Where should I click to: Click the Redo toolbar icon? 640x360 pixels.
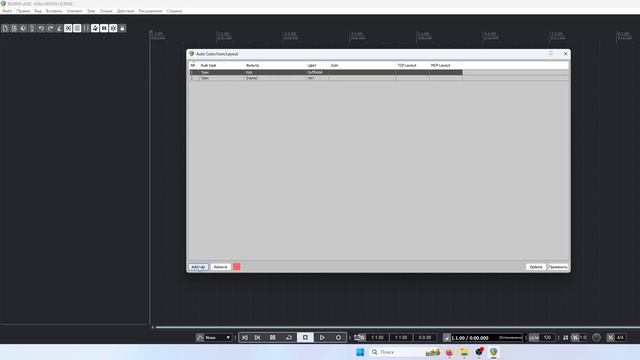[50, 28]
